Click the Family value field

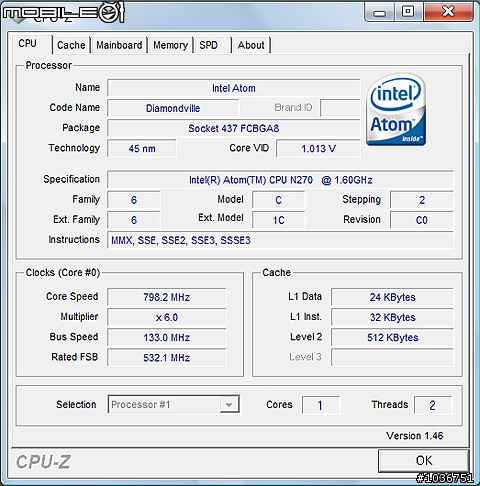point(134,200)
